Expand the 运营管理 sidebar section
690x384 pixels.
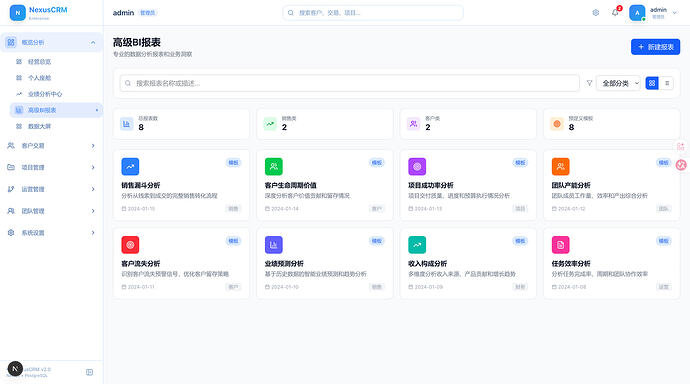coord(51,189)
